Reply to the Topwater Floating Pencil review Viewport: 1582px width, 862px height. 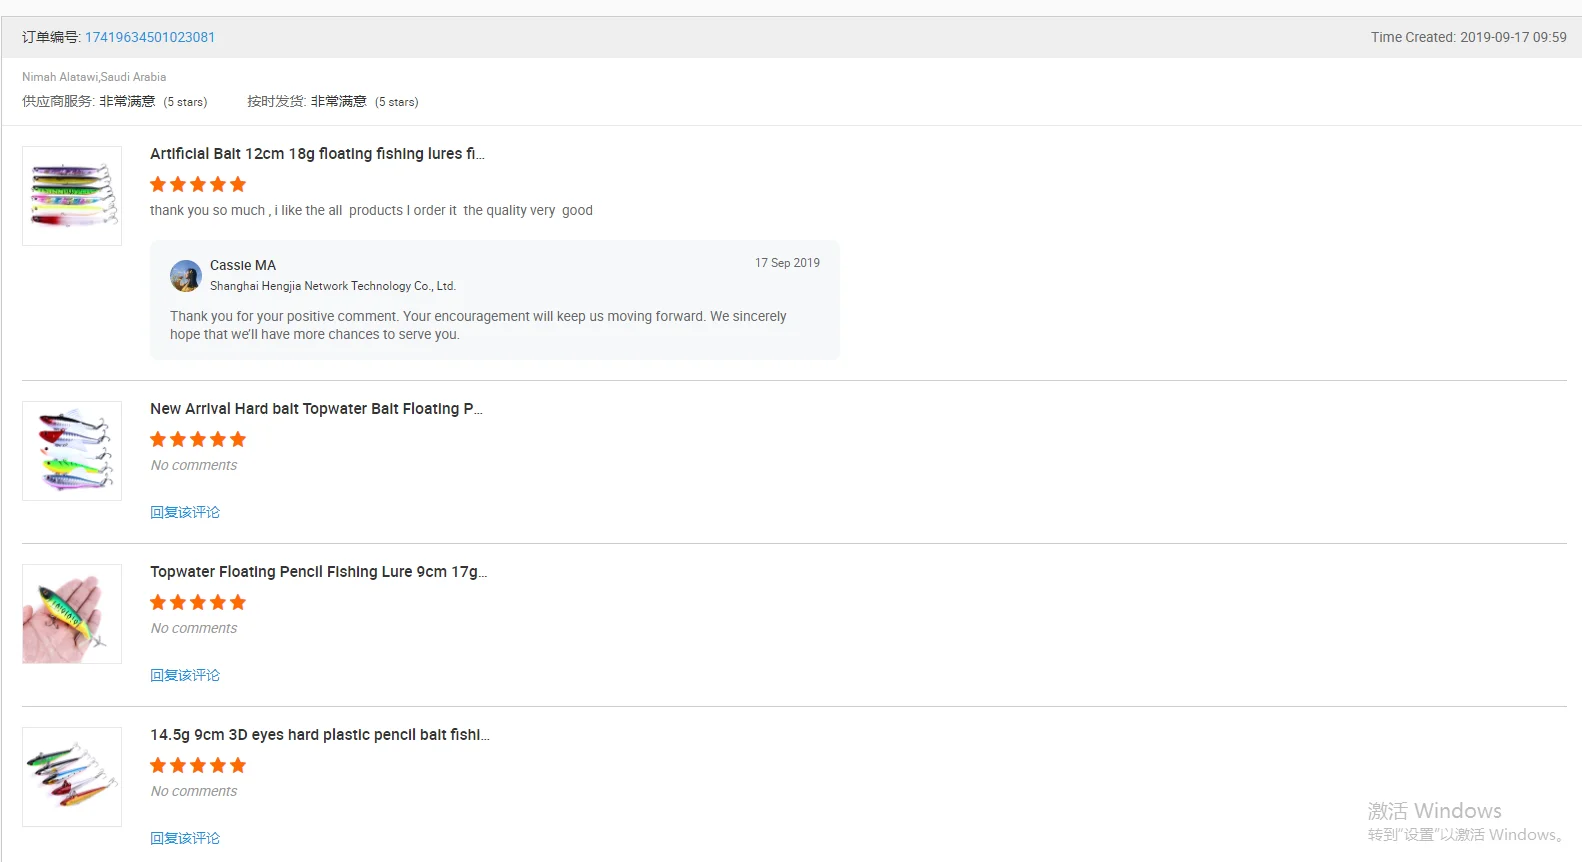(x=185, y=675)
